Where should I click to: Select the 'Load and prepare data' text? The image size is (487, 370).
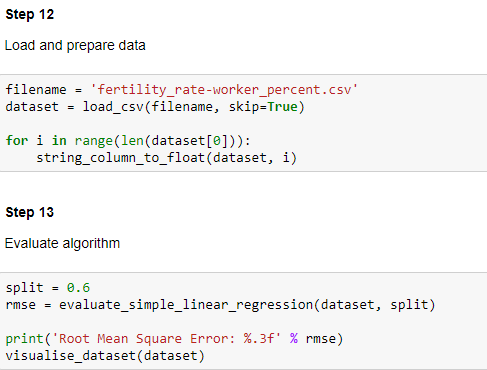coord(75,45)
